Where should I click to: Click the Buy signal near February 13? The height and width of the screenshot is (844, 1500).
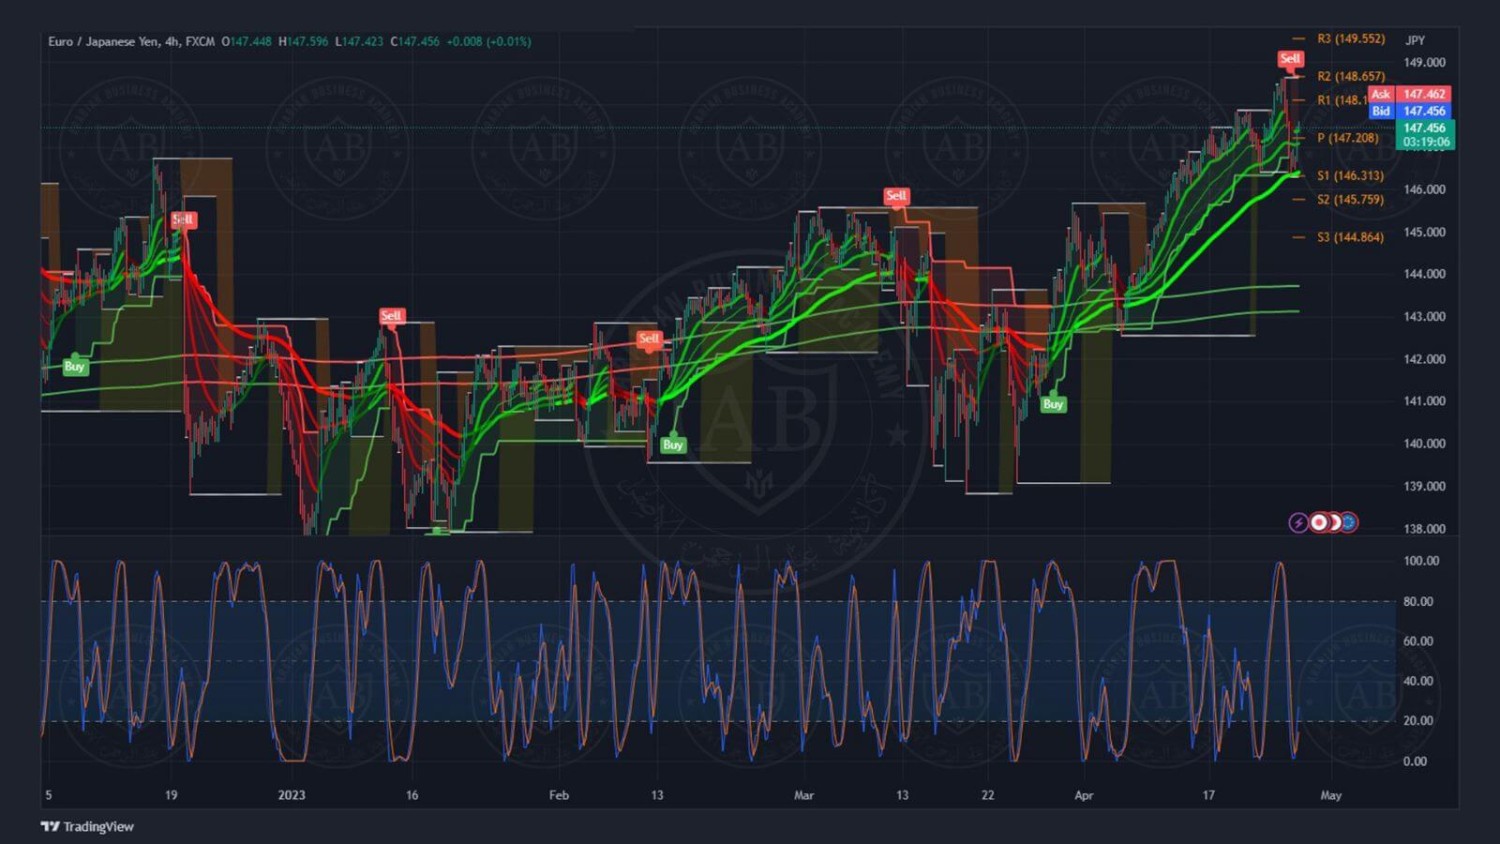click(x=673, y=445)
